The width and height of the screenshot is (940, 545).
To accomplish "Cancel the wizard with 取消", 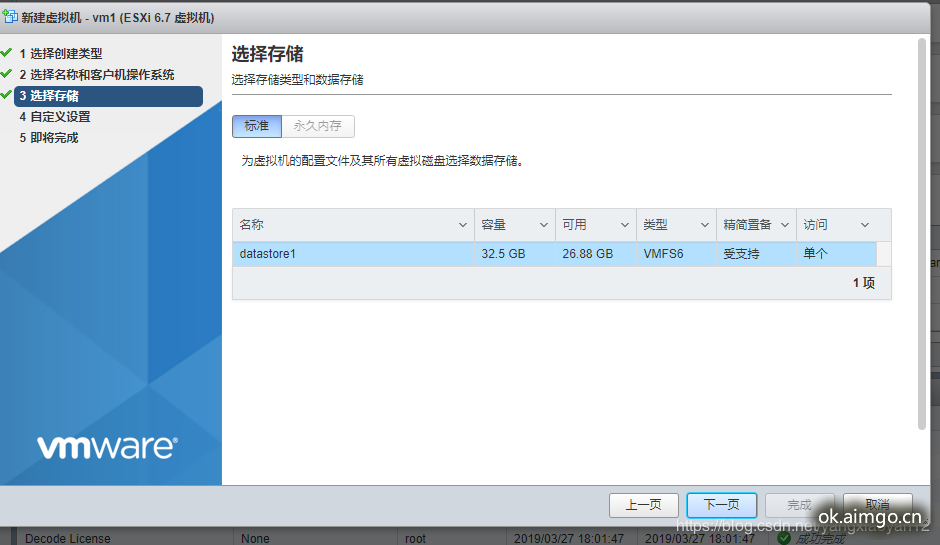I will point(877,505).
